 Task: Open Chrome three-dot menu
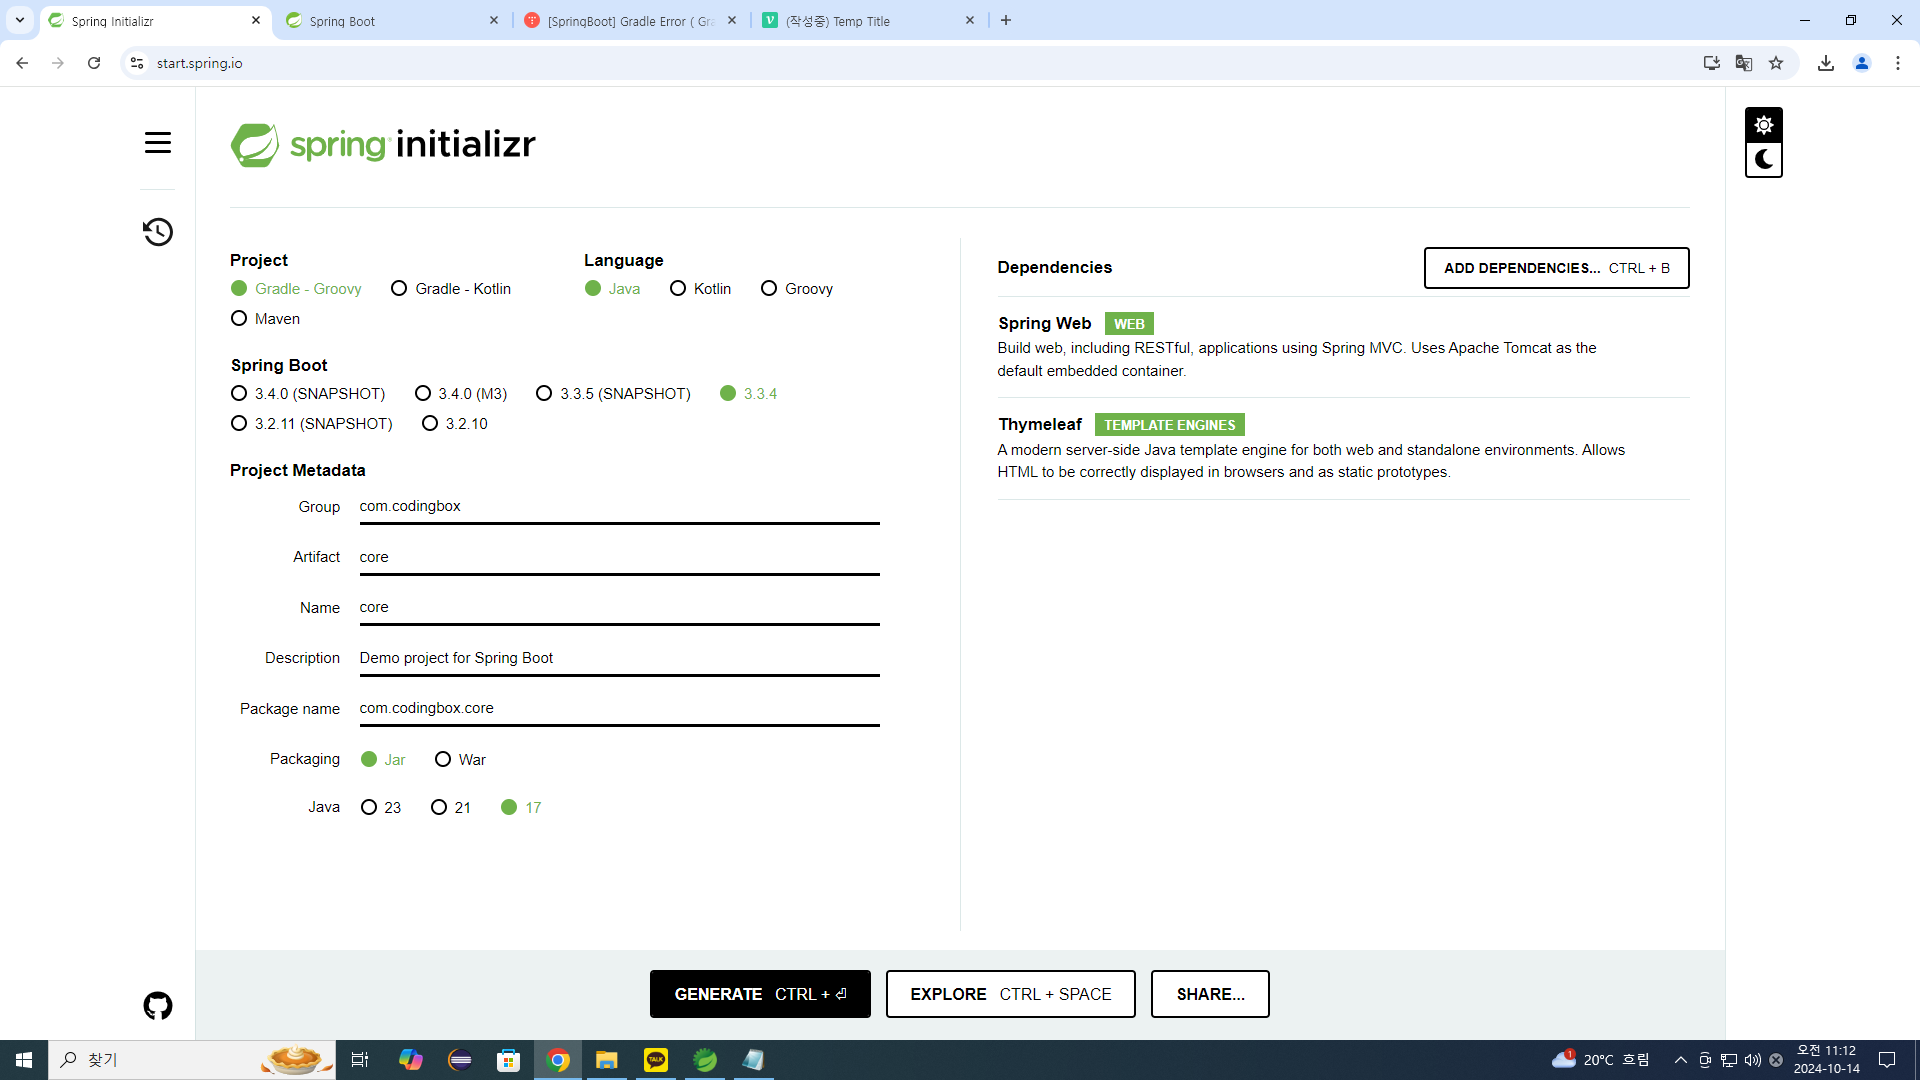(x=1898, y=63)
